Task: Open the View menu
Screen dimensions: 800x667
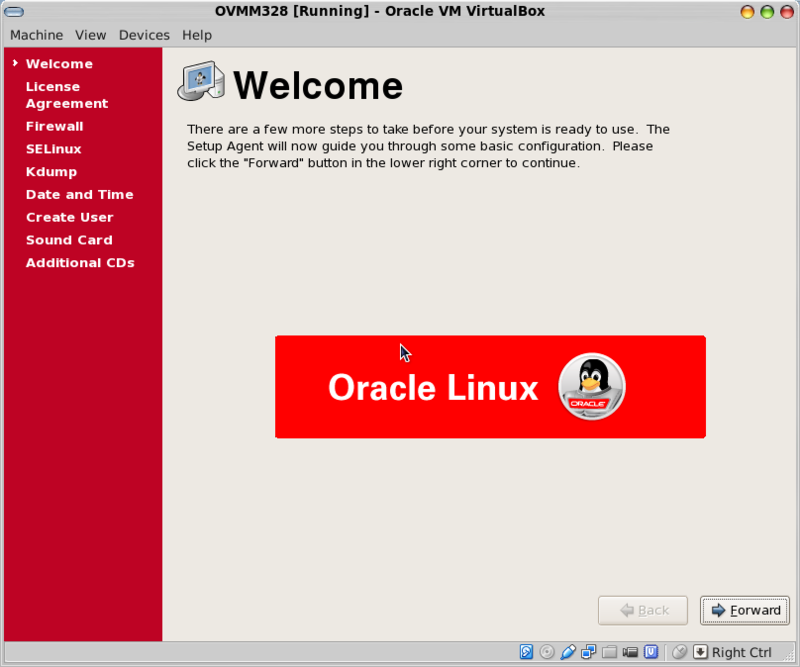Action: click(x=91, y=35)
